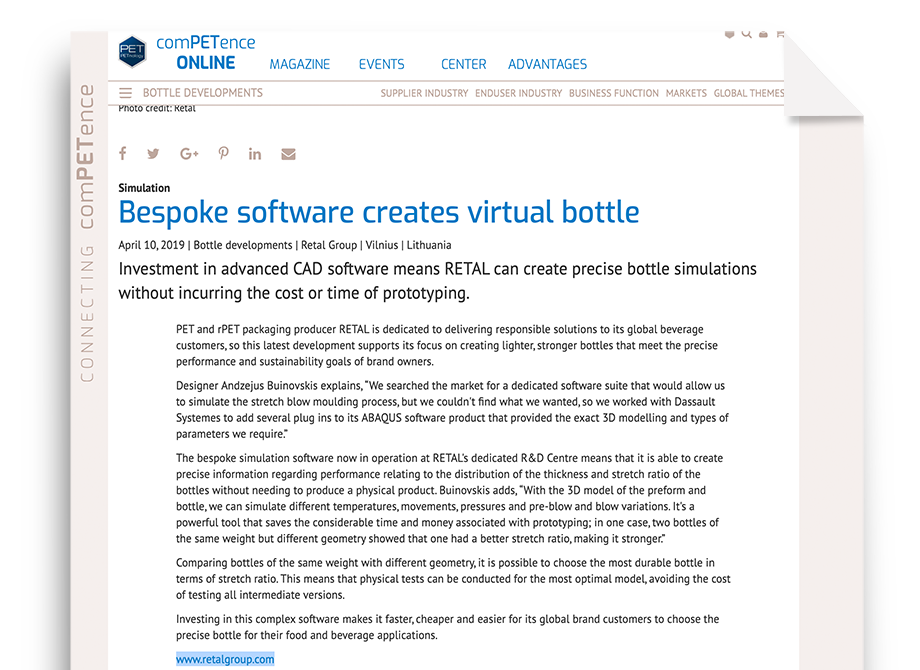This screenshot has height=670, width=920.
Task: Open the MAGAZINE menu
Action: [300, 64]
